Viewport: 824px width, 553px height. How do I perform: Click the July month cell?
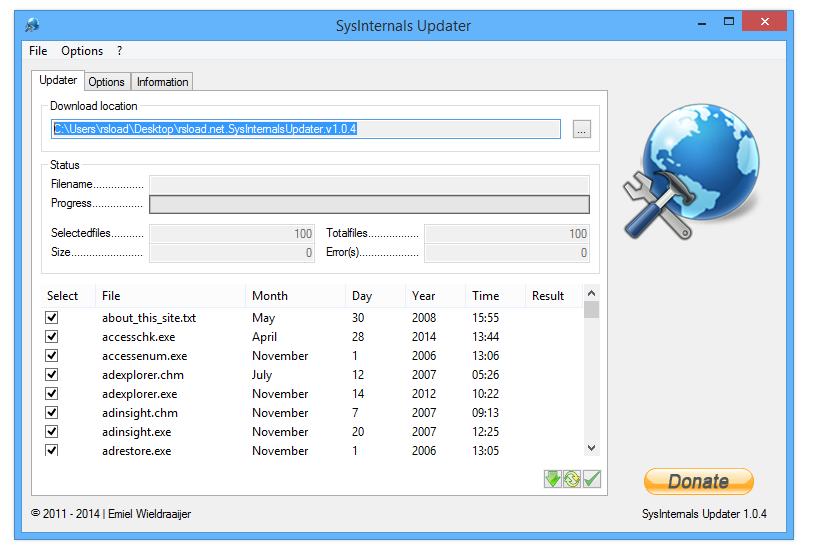click(262, 375)
